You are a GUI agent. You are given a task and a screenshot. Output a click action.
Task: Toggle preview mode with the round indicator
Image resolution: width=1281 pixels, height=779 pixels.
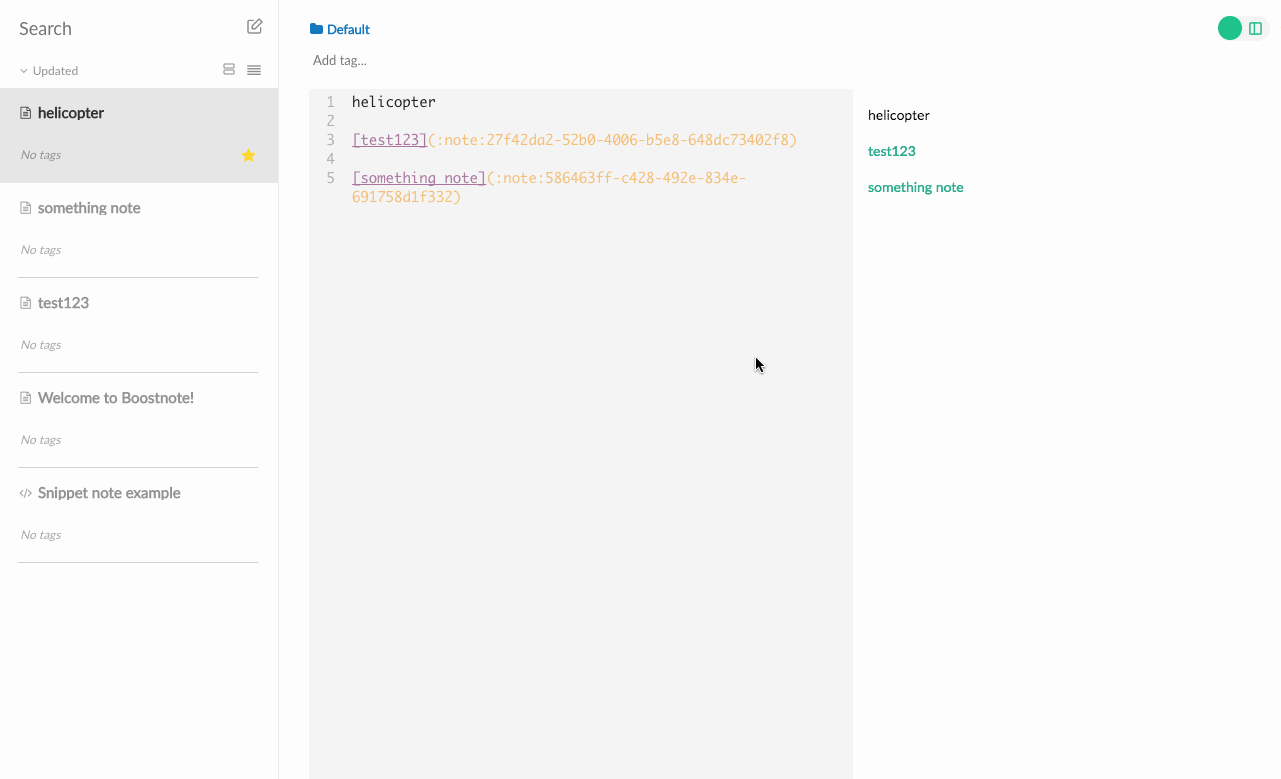pyautogui.click(x=1230, y=27)
